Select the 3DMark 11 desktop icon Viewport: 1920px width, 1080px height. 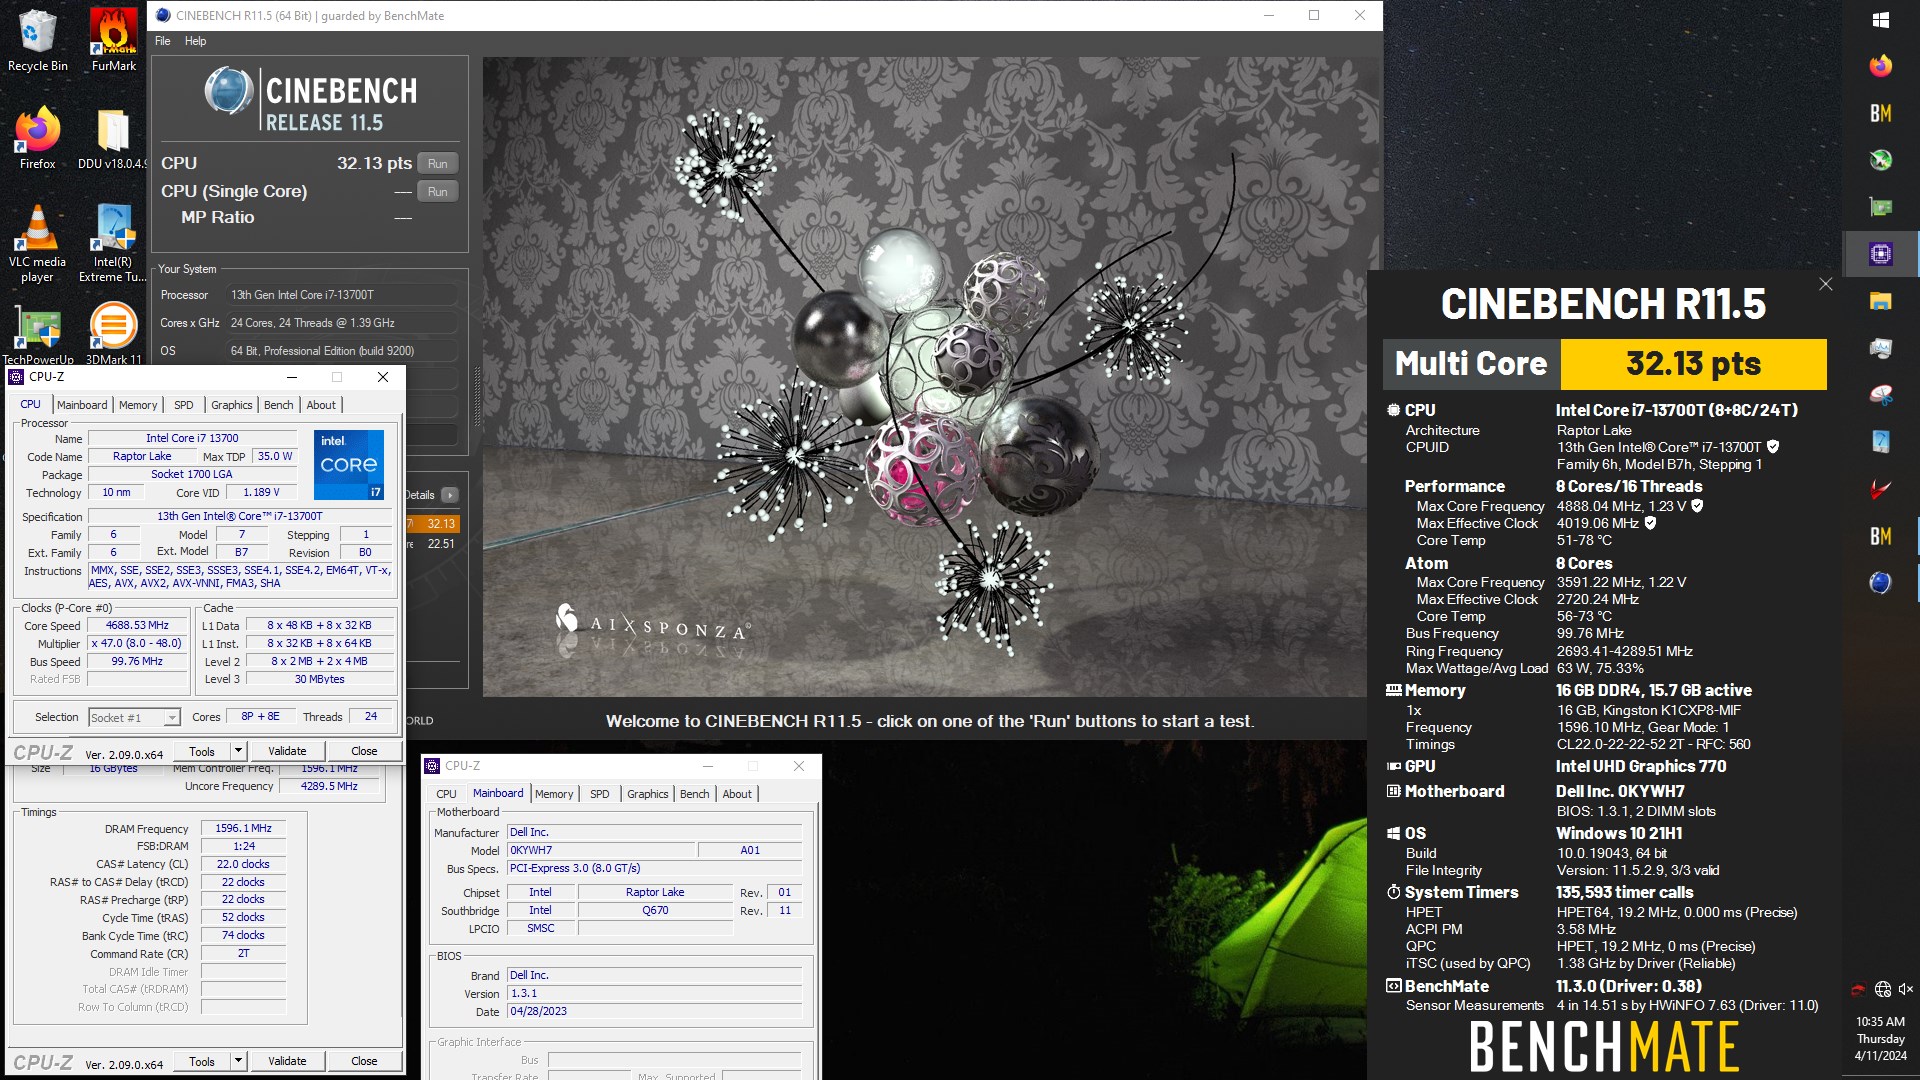[113, 335]
